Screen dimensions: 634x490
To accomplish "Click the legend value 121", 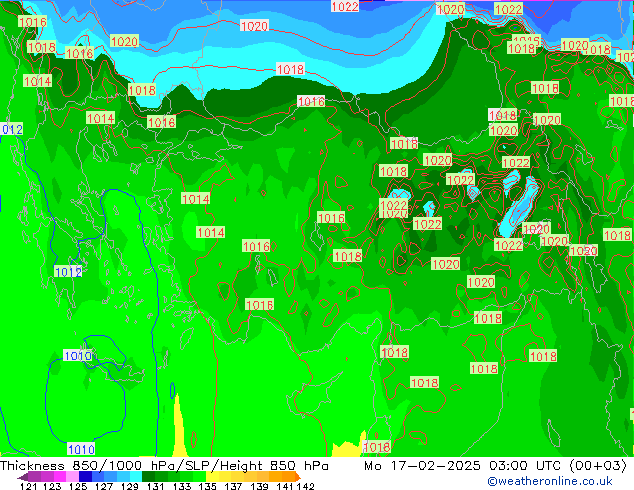I will (28, 486).
